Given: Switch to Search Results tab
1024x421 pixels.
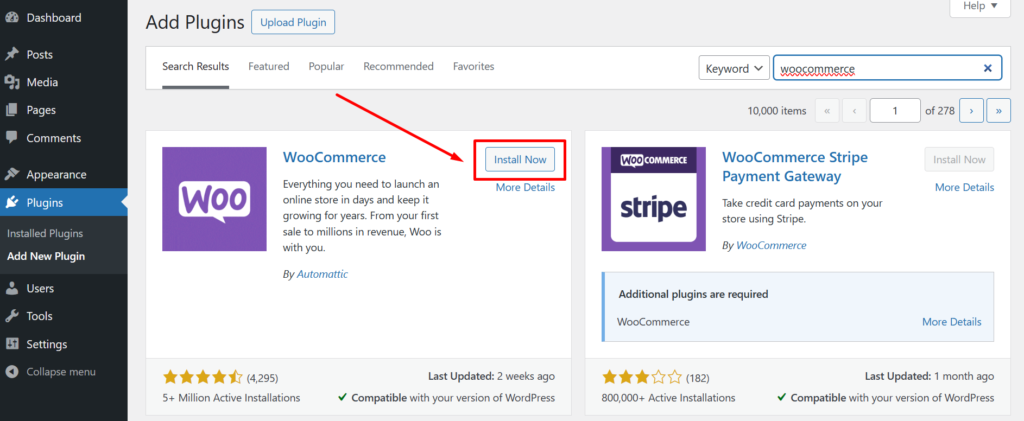Looking at the screenshot, I should click(x=196, y=67).
